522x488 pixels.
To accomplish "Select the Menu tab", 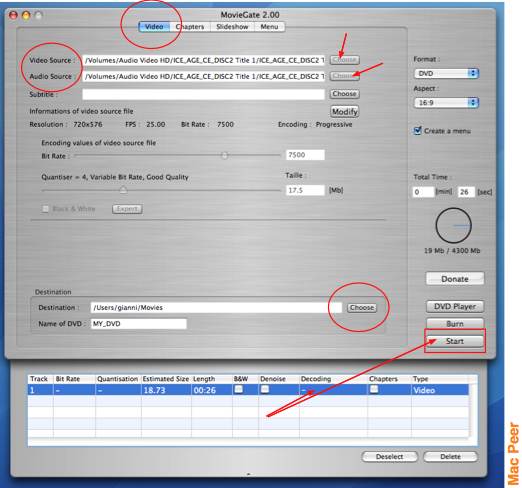I will 269,27.
